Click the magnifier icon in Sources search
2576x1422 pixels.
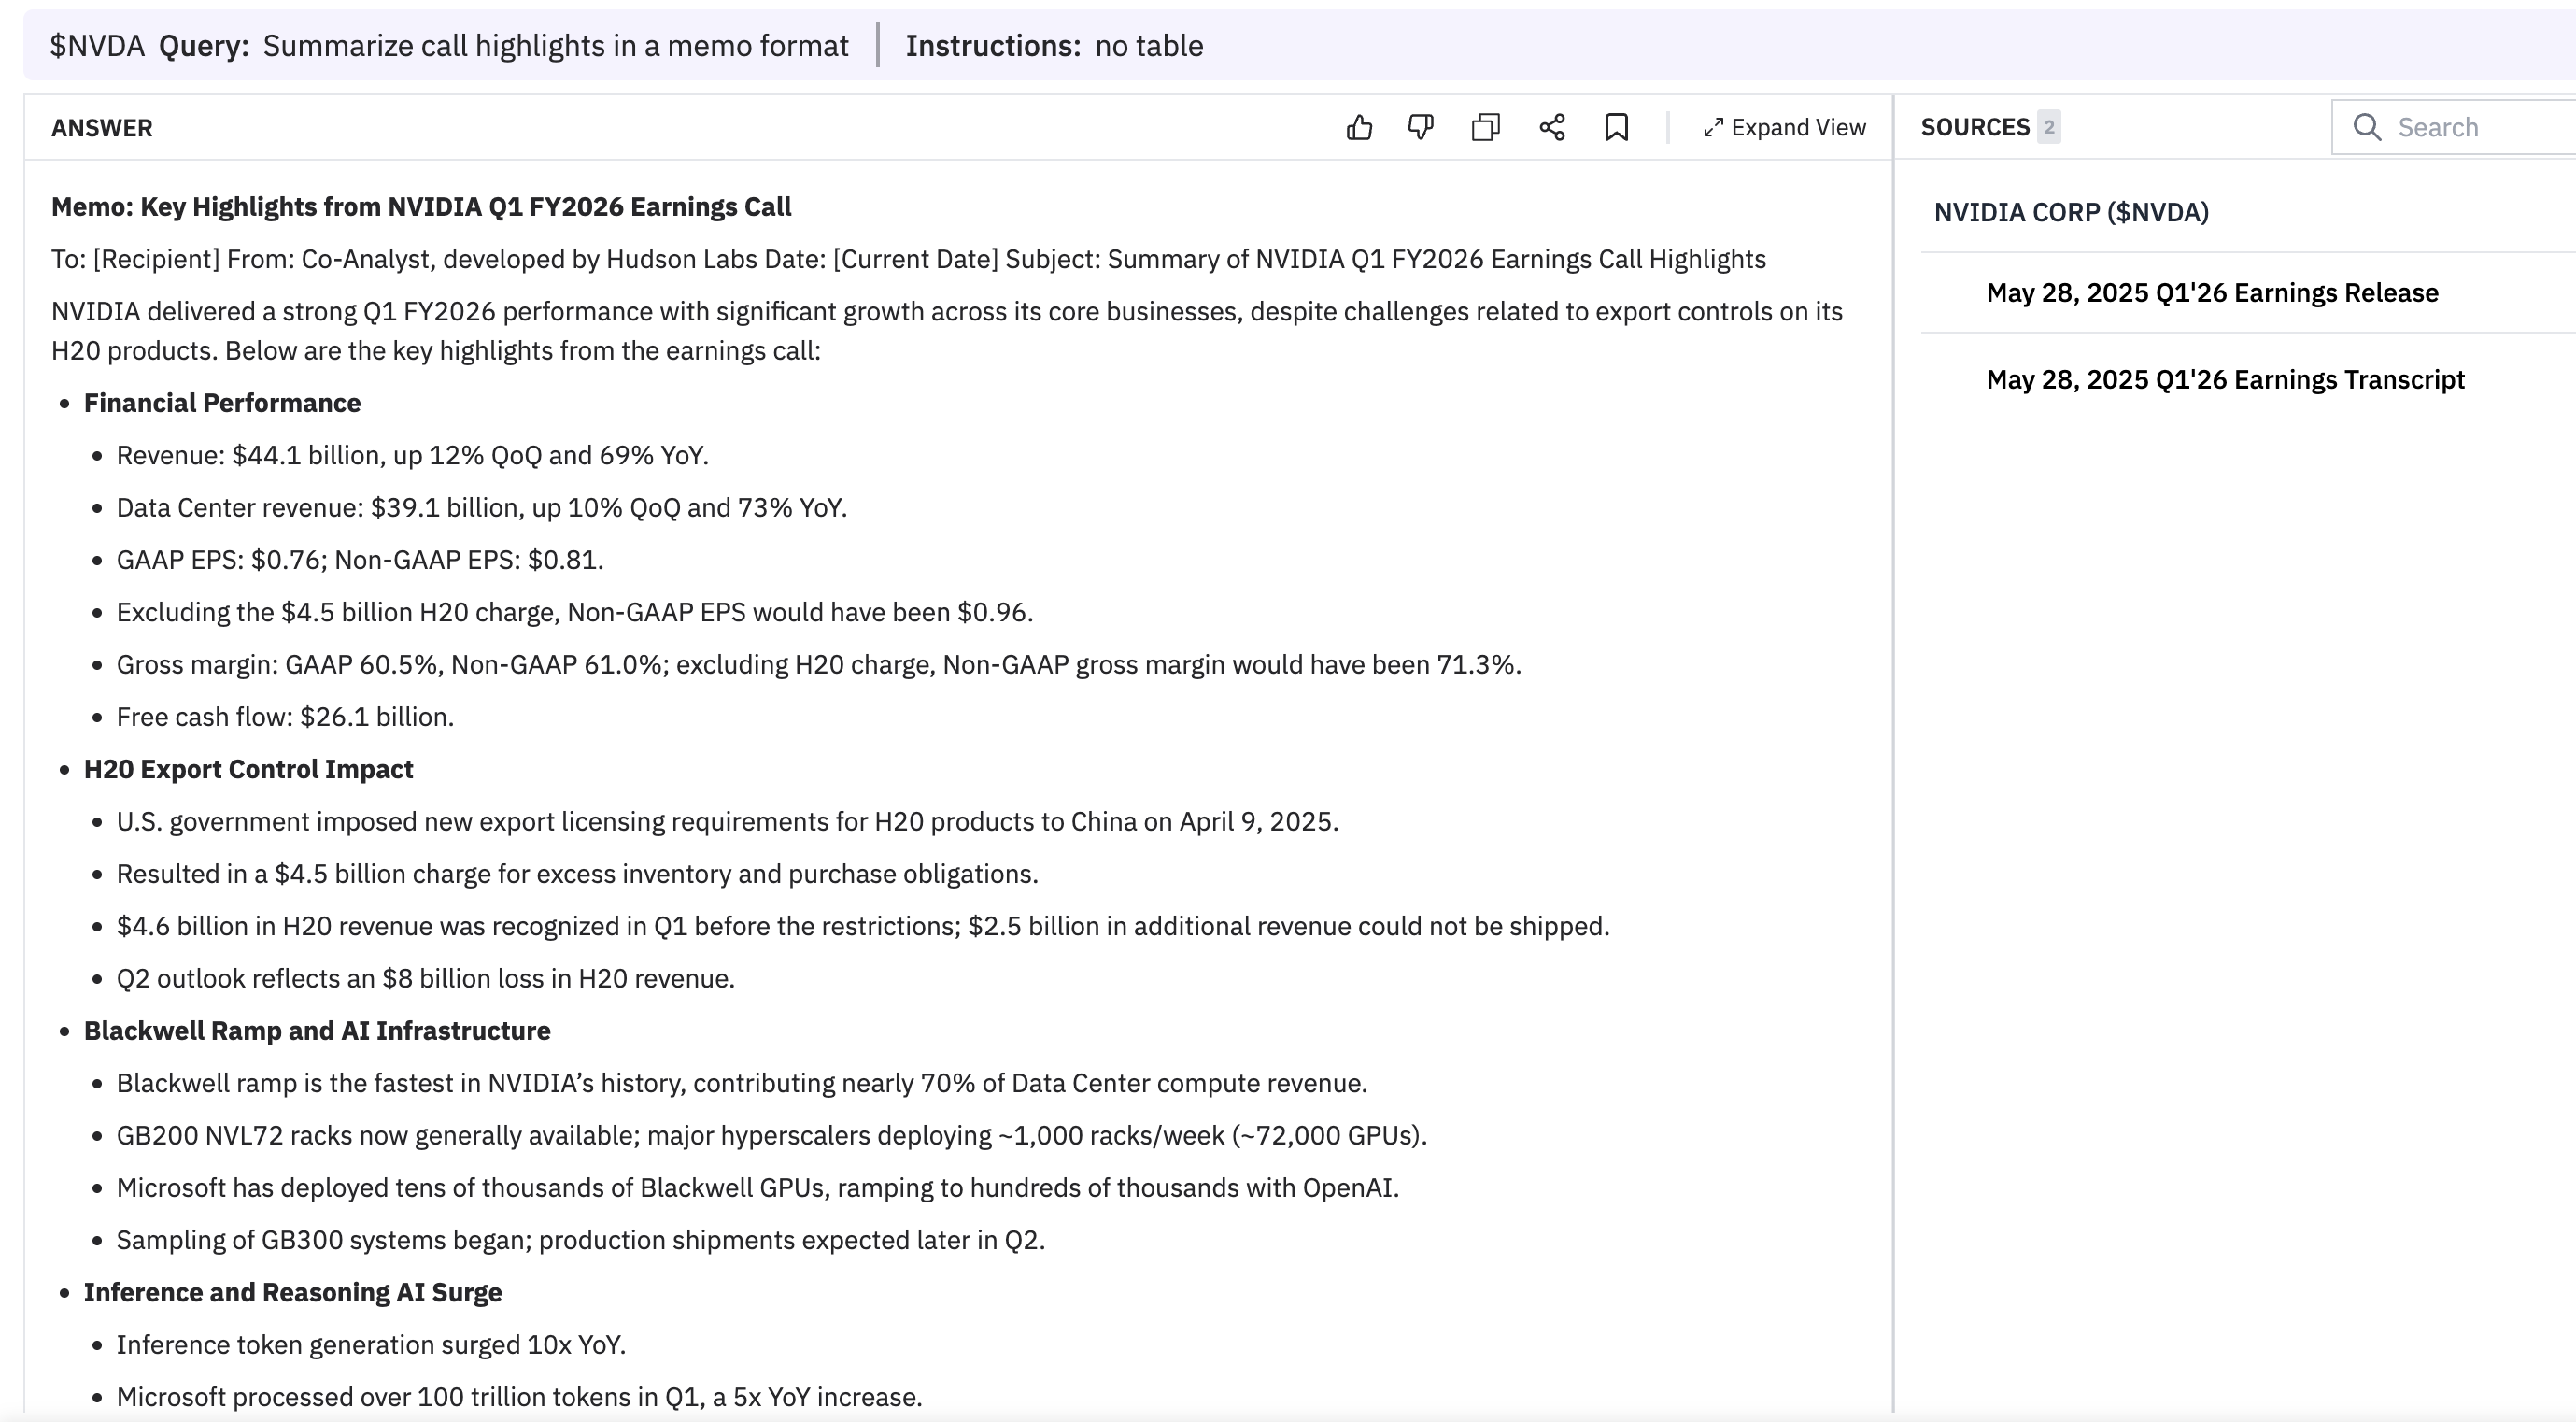click(x=2366, y=127)
